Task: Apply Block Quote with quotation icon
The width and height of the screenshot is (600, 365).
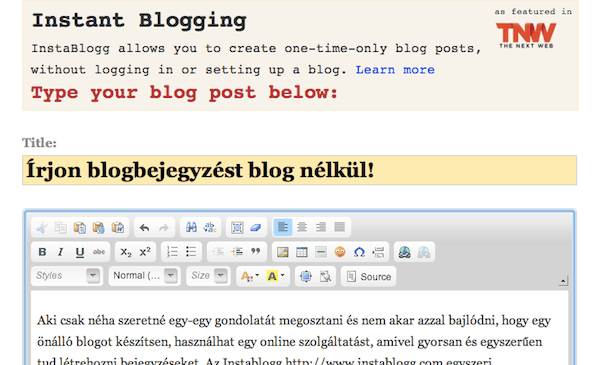Action: coord(256,252)
